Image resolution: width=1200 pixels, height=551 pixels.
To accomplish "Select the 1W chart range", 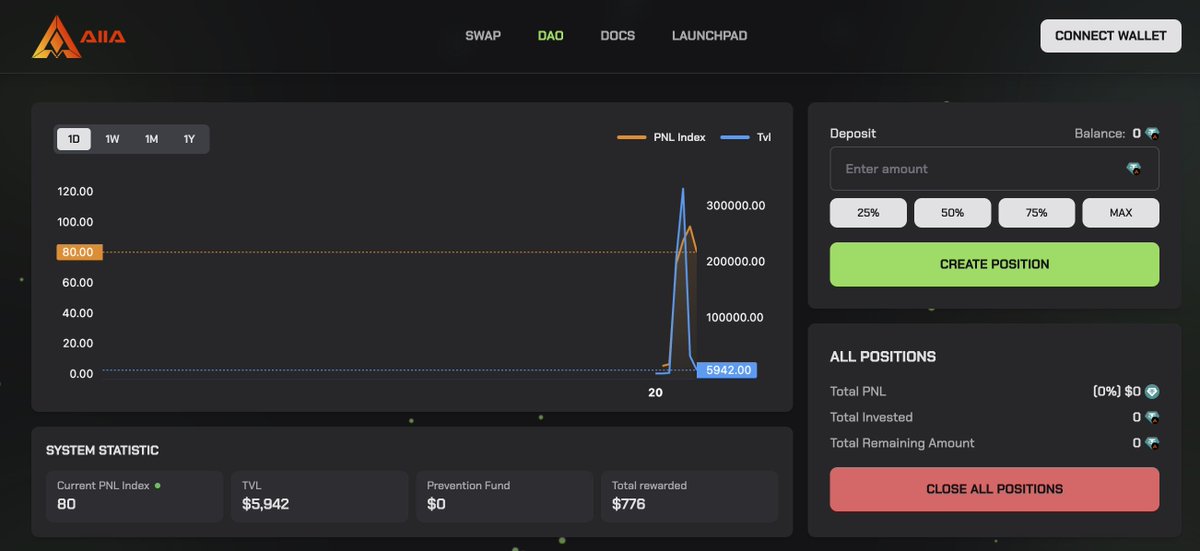I will coord(112,139).
